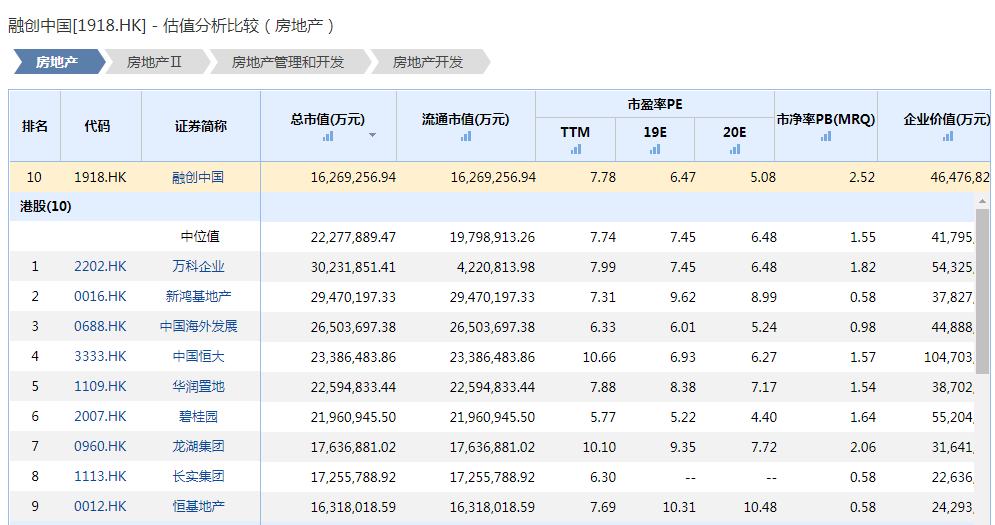
Task: Click the vertical scrollbar thumb
Action: (x=982, y=291)
